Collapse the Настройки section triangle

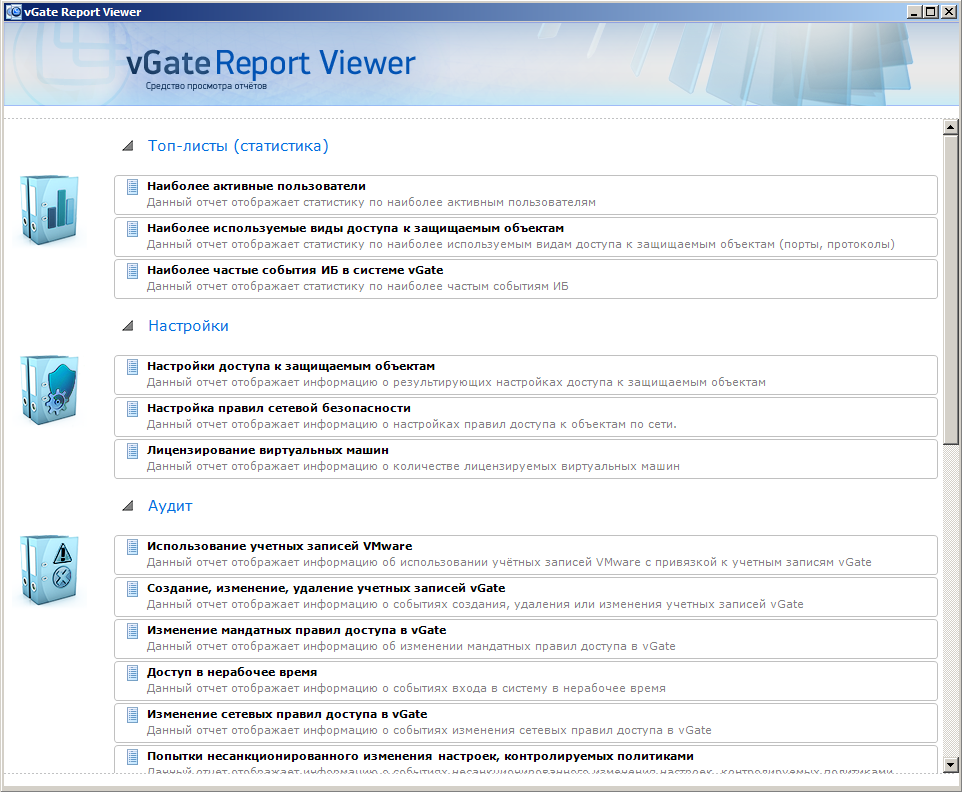(x=128, y=326)
